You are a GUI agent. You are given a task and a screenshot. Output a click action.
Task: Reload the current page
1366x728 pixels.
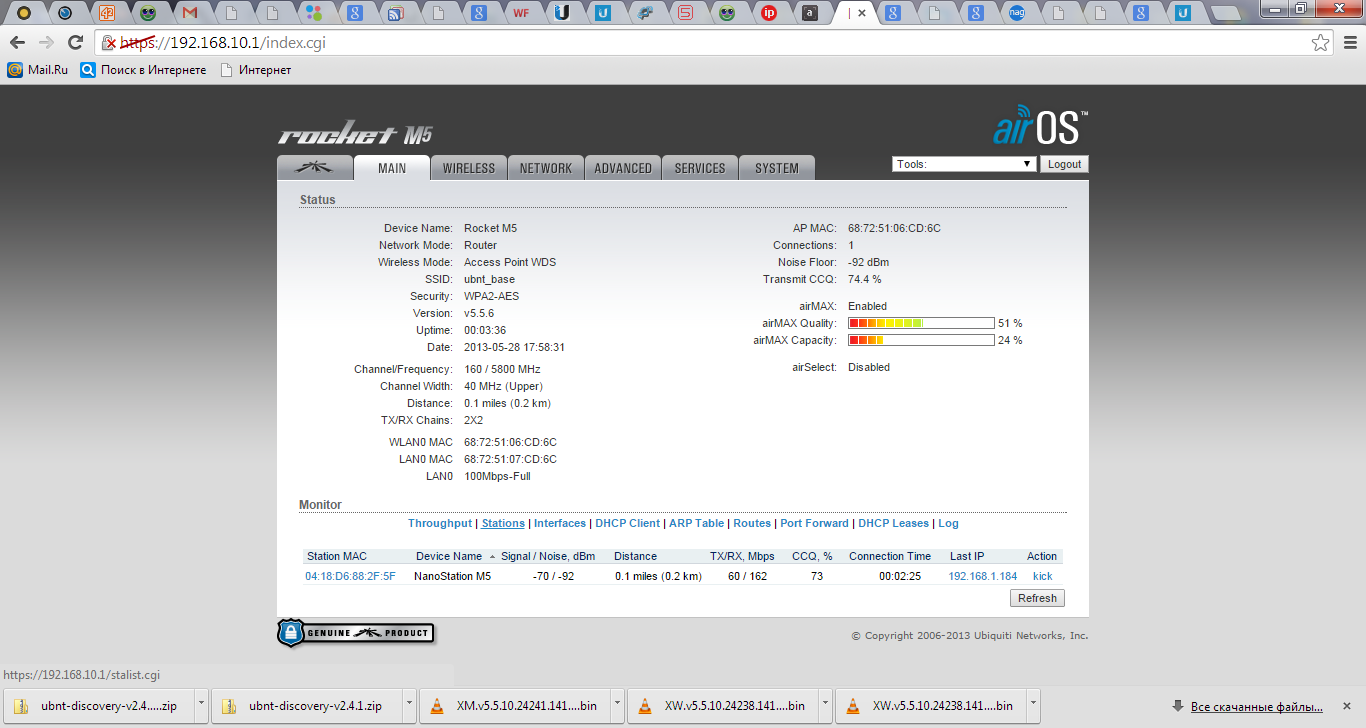(75, 43)
